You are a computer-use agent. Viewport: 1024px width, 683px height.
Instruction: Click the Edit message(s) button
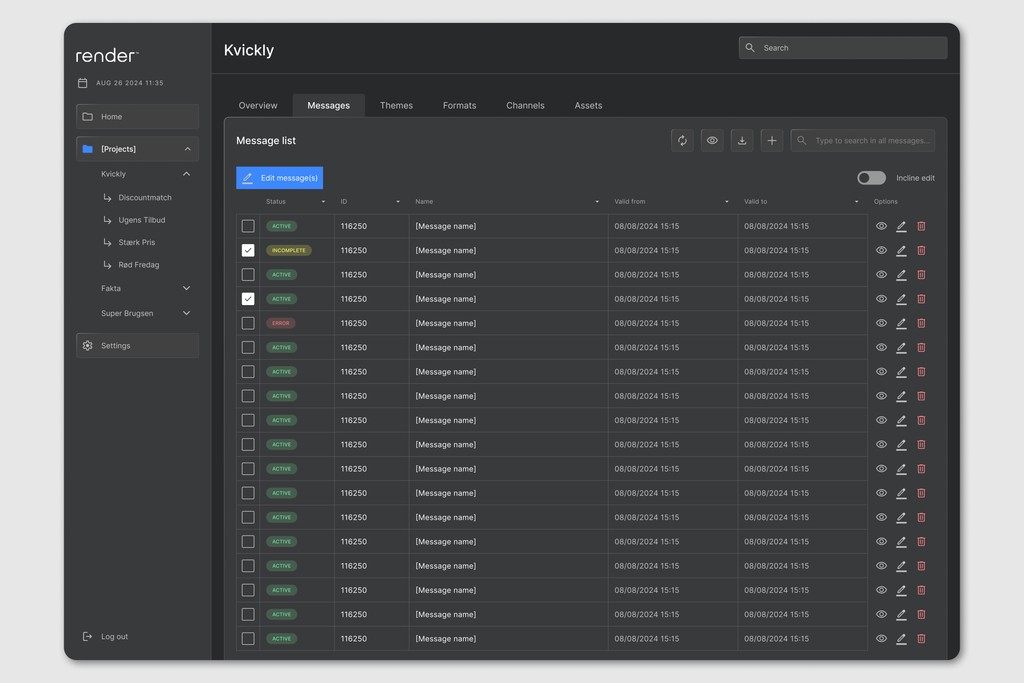coord(280,178)
